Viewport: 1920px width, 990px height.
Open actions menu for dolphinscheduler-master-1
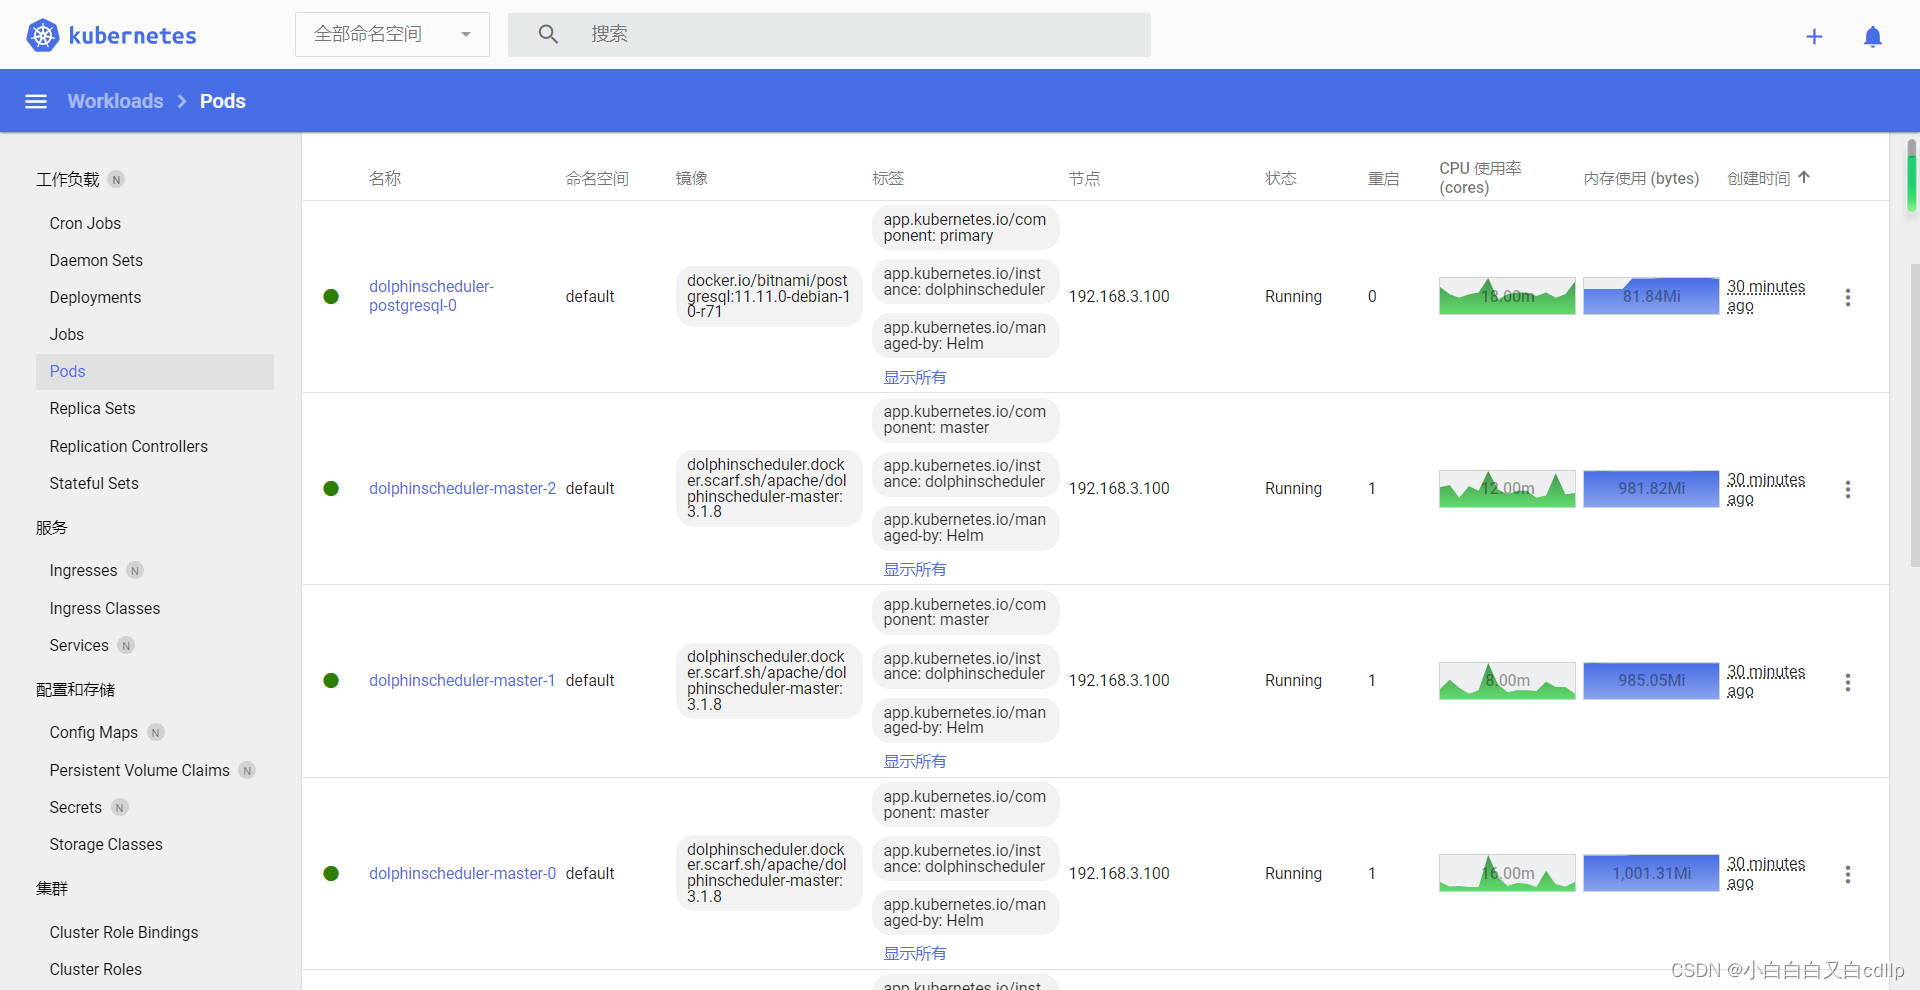(1848, 682)
